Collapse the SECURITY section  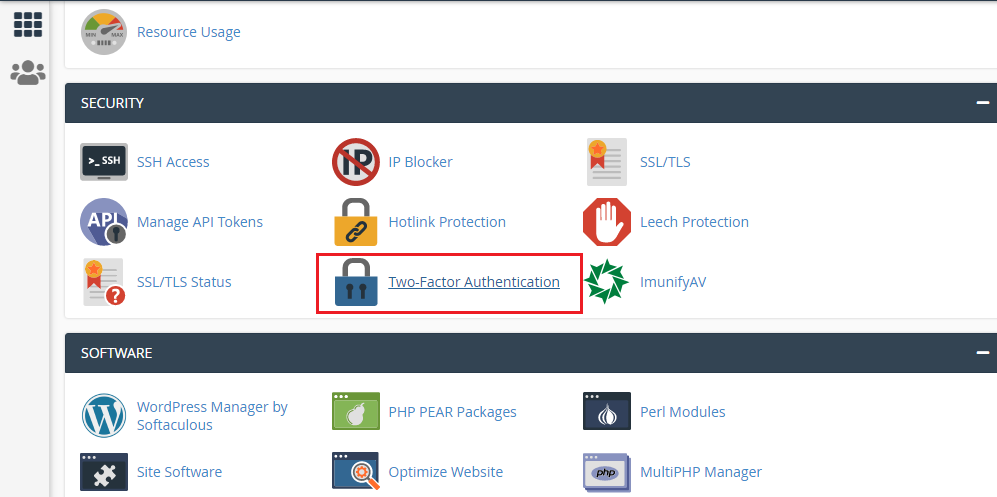(983, 102)
